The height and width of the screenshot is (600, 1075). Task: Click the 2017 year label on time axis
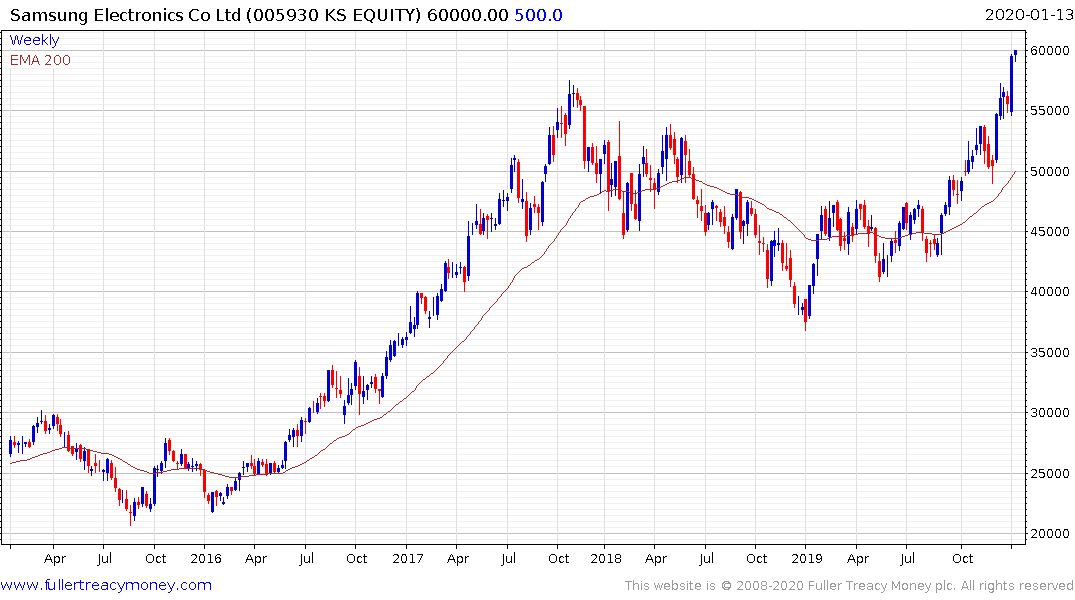point(408,558)
